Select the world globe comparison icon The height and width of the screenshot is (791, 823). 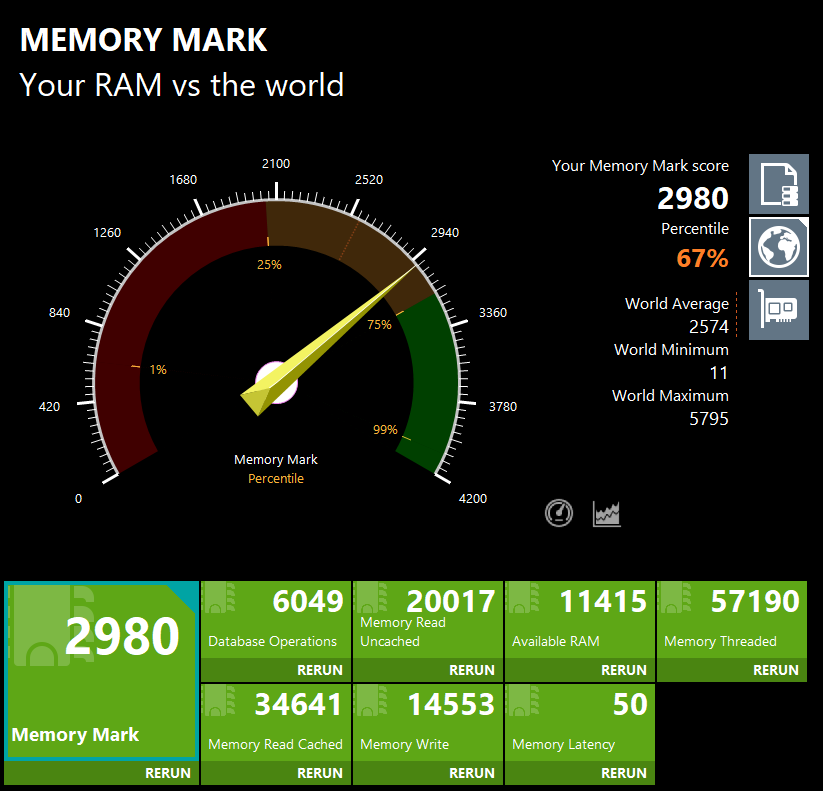pos(778,247)
